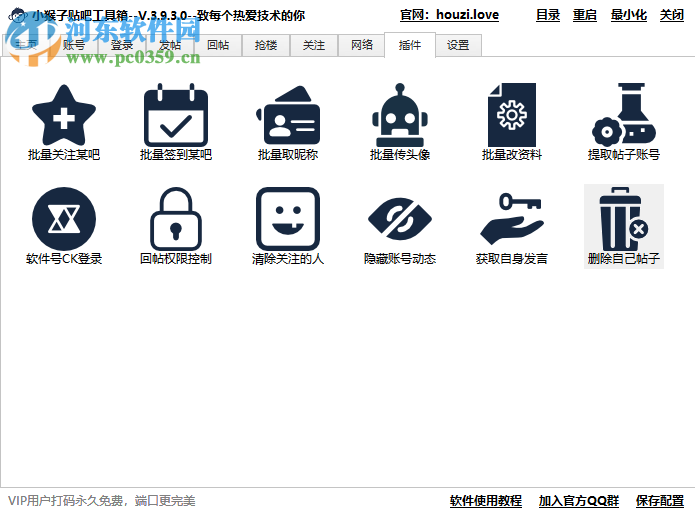Click the 重启 restart link
695x514 pixels.
(585, 15)
